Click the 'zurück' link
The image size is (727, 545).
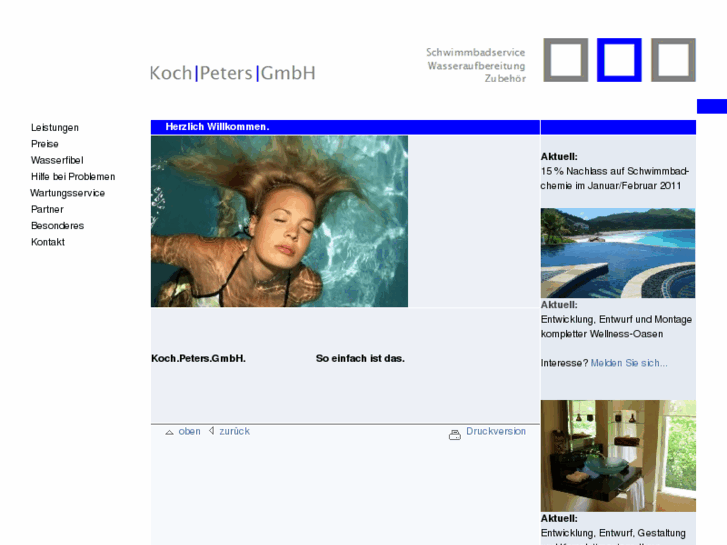pyautogui.click(x=235, y=431)
